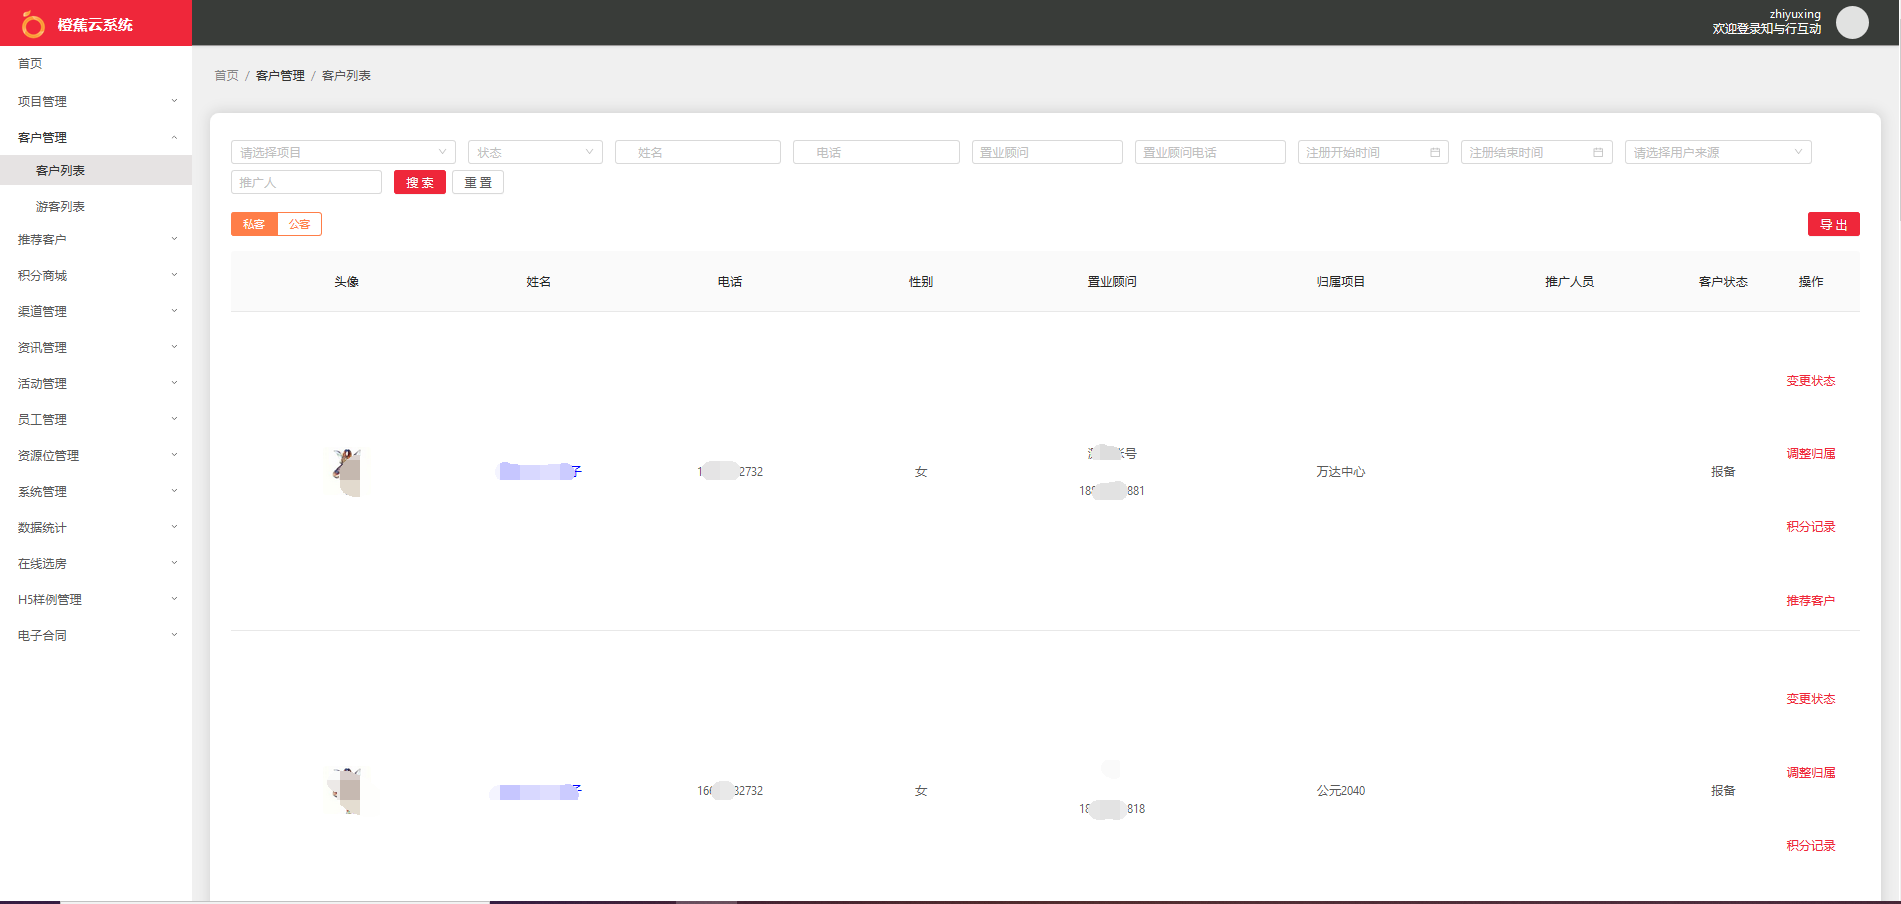Focus the 置业顾问 filter input
The width and height of the screenshot is (1901, 904).
1047,152
